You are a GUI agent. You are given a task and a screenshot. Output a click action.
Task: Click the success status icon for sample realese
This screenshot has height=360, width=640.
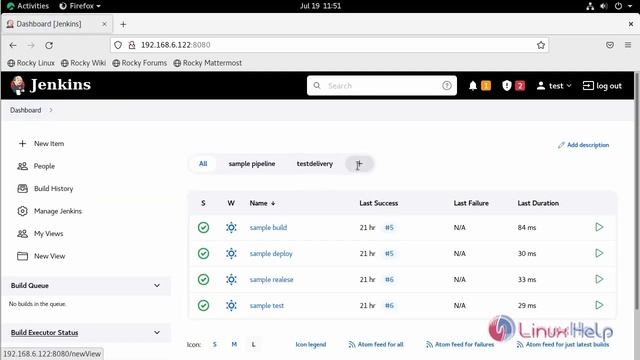203,280
